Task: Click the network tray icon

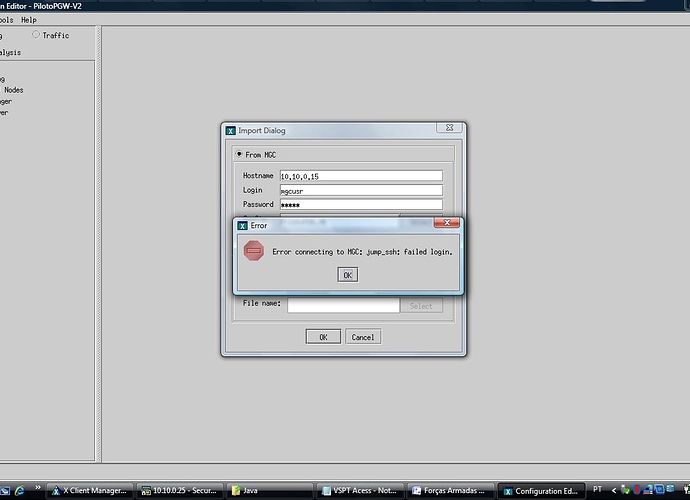Action: [x=648, y=489]
